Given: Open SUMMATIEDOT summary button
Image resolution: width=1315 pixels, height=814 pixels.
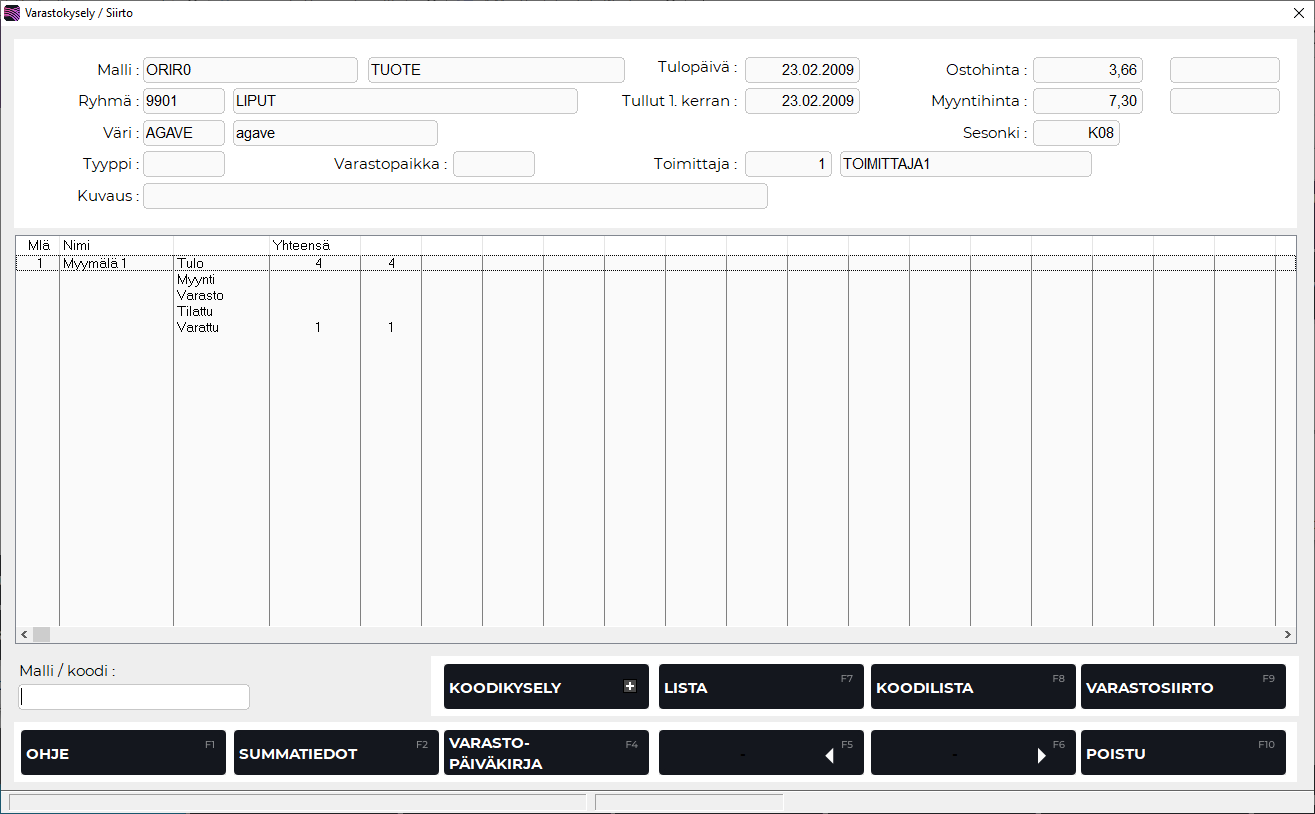Looking at the screenshot, I should (333, 752).
